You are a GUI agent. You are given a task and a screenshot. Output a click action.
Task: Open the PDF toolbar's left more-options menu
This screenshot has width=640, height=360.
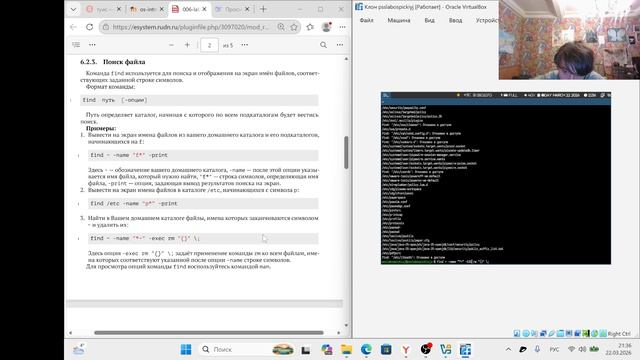pos(92,45)
